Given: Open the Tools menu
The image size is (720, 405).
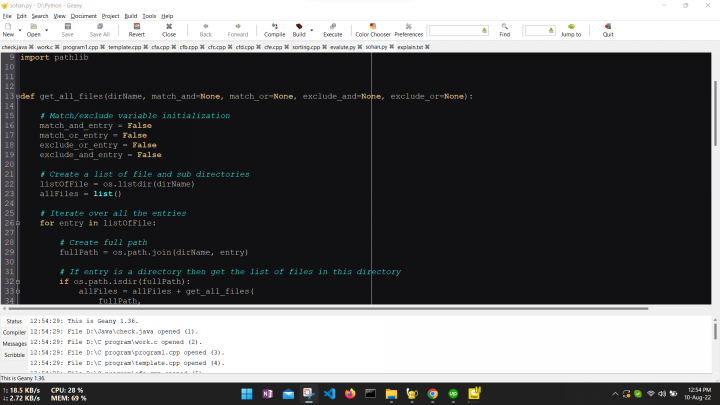Looking at the screenshot, I should coord(149,16).
